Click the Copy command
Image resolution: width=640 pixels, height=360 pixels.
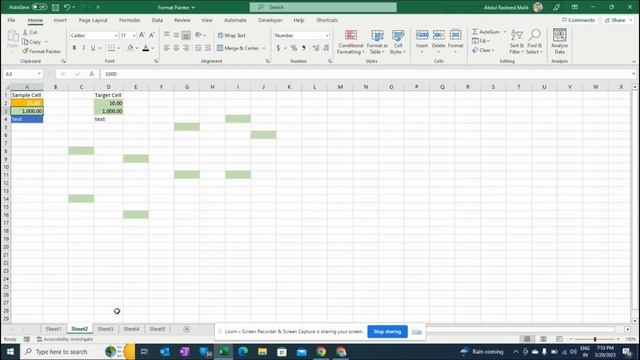32,42
